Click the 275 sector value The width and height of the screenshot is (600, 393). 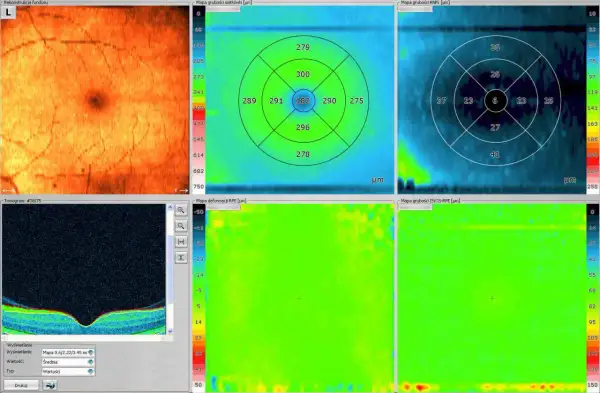pos(357,101)
